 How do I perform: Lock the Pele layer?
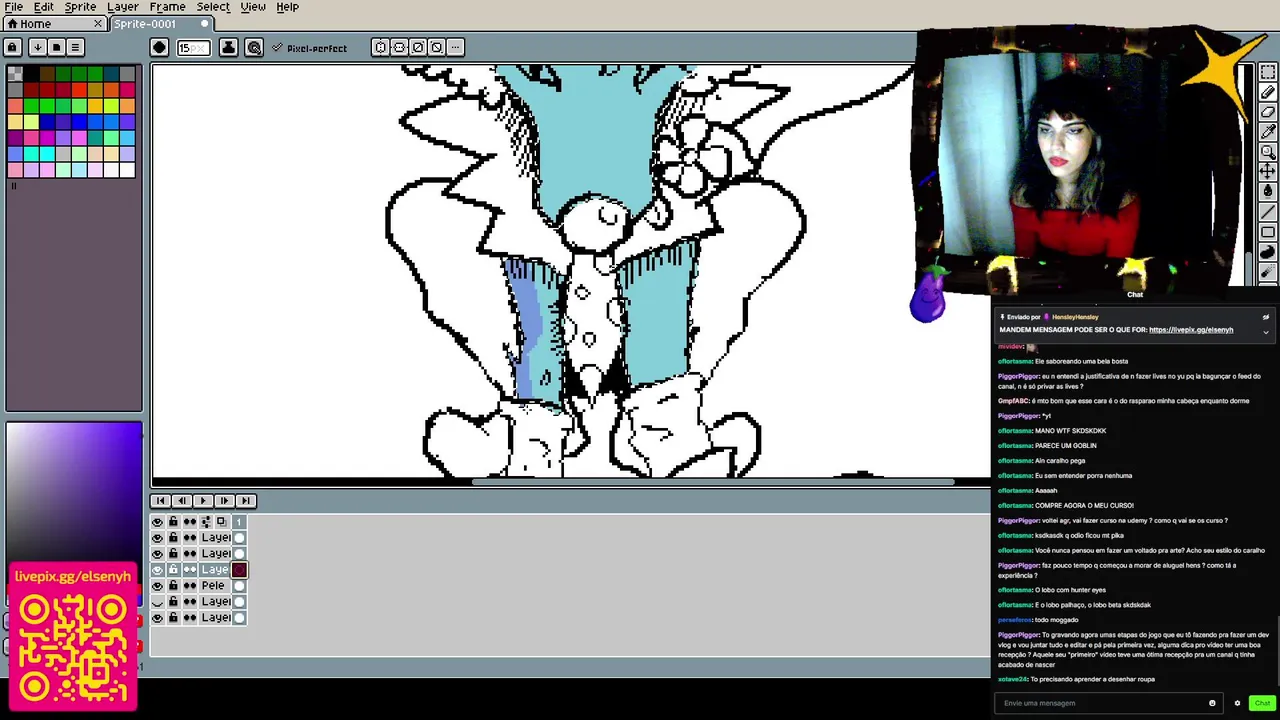(173, 585)
